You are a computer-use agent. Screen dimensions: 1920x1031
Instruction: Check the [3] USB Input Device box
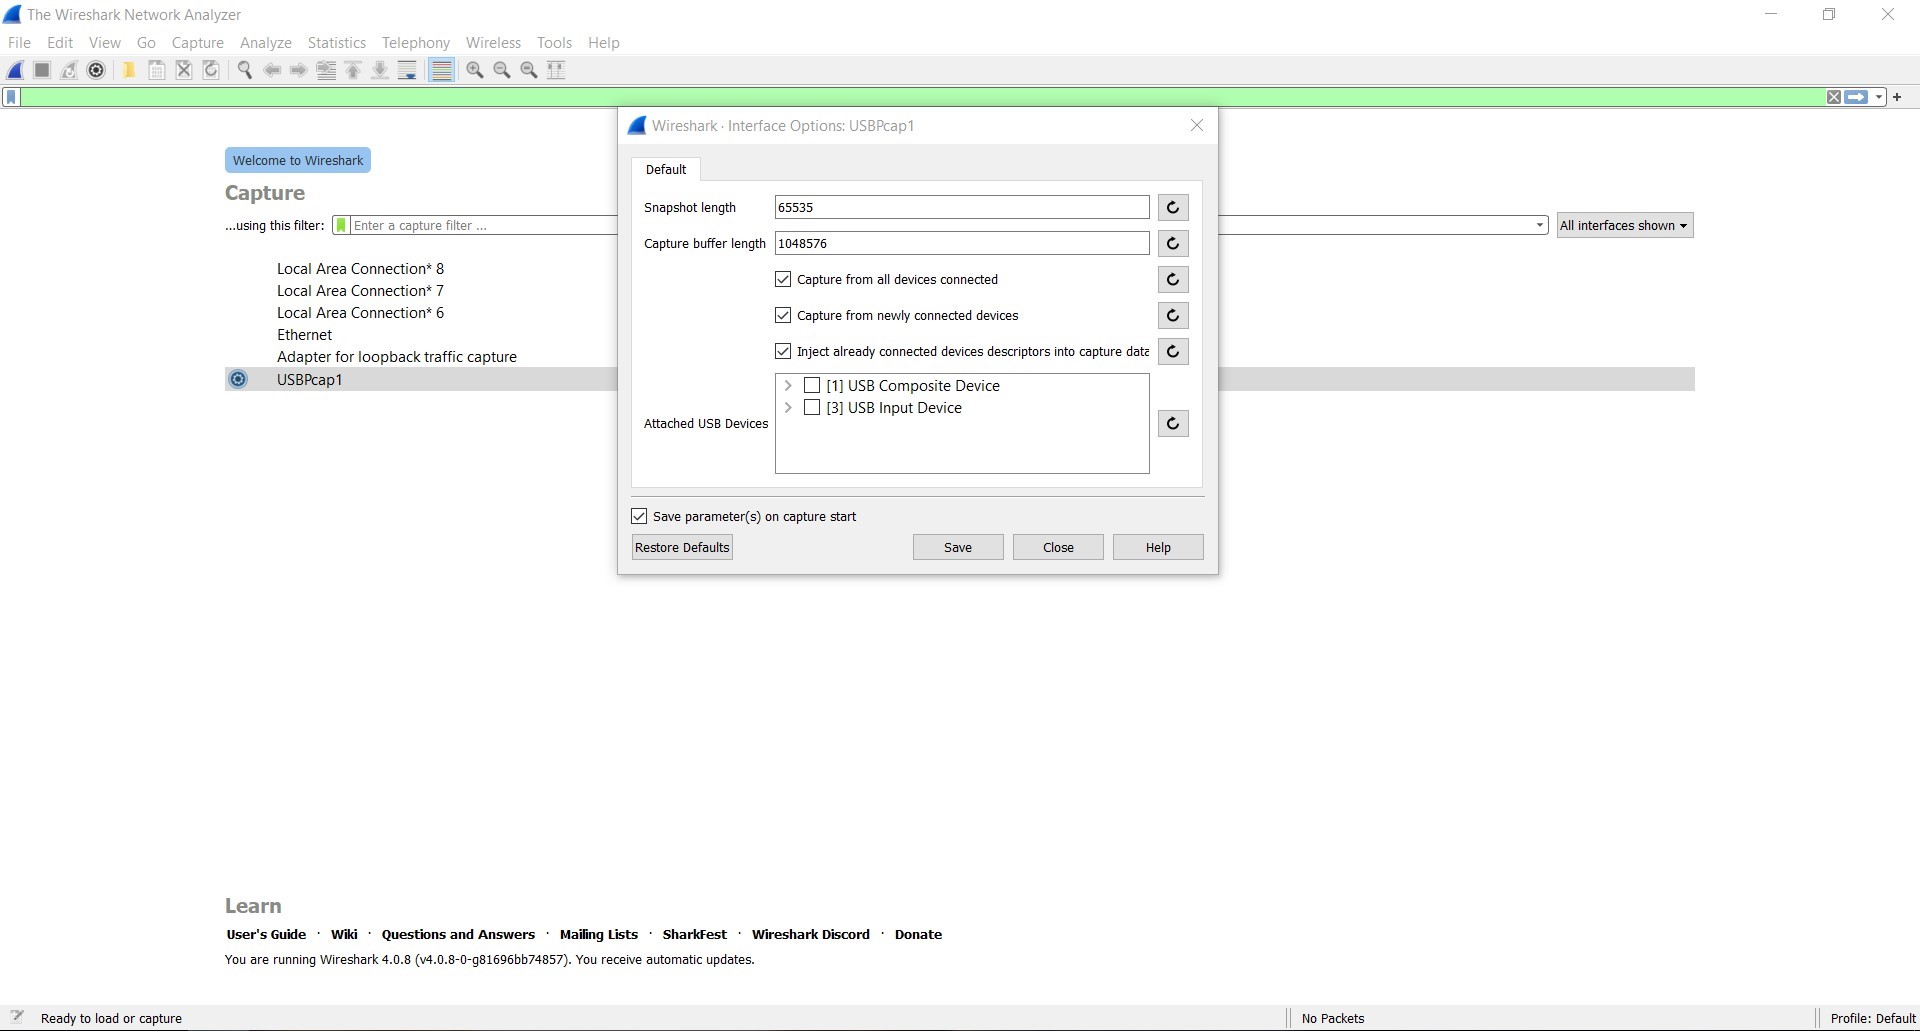(812, 407)
